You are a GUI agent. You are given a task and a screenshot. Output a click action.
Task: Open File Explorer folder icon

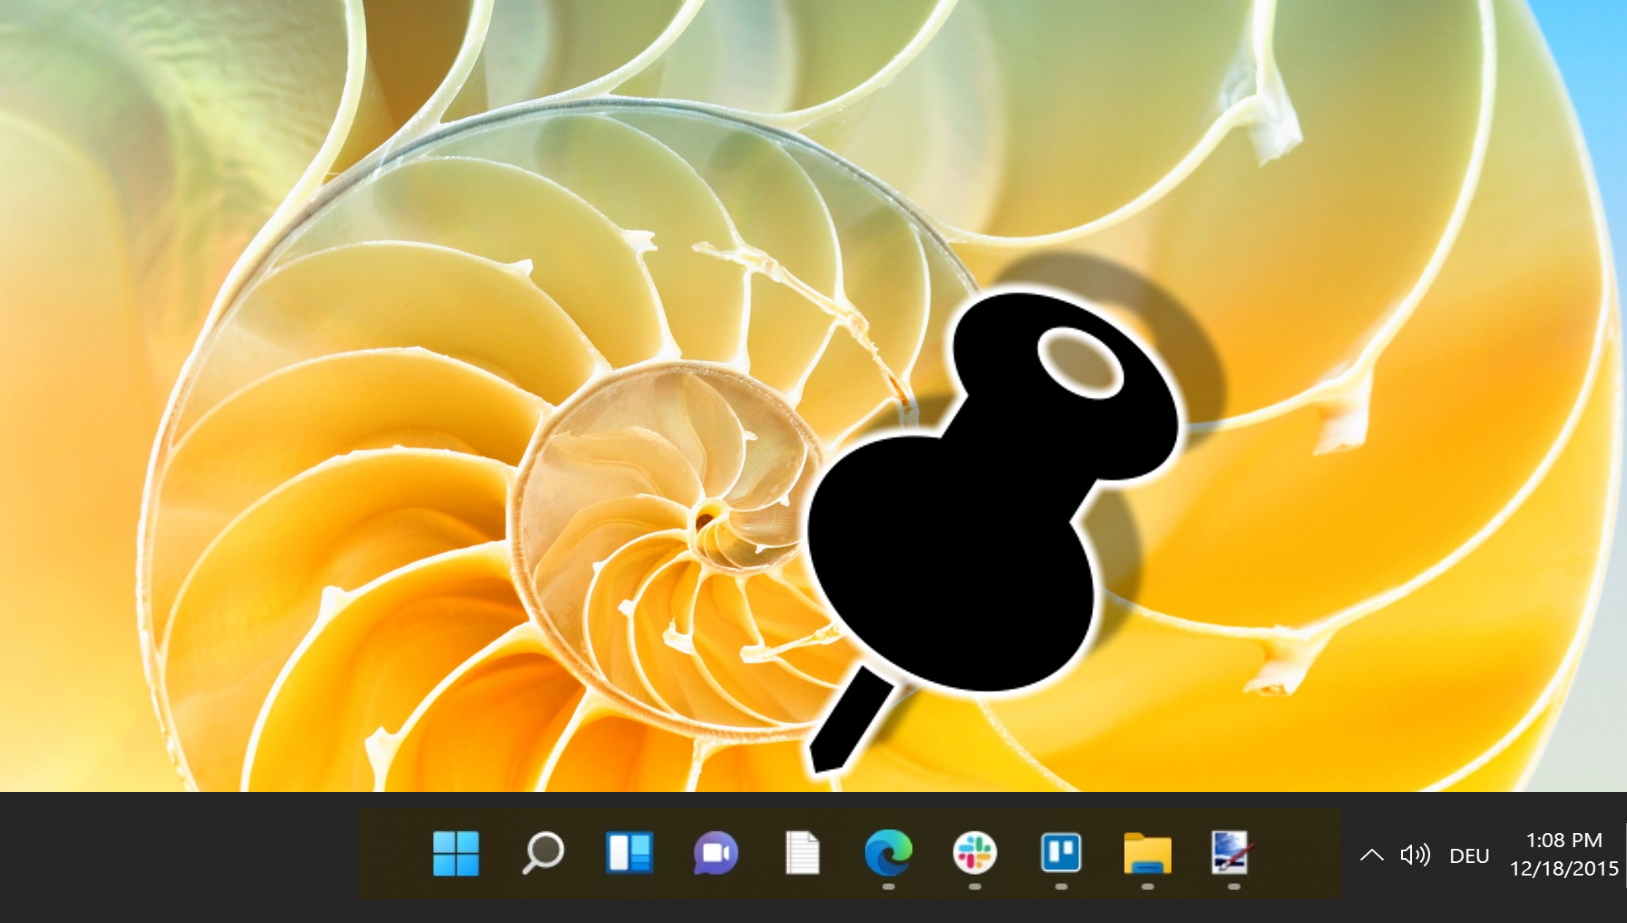click(x=1147, y=854)
